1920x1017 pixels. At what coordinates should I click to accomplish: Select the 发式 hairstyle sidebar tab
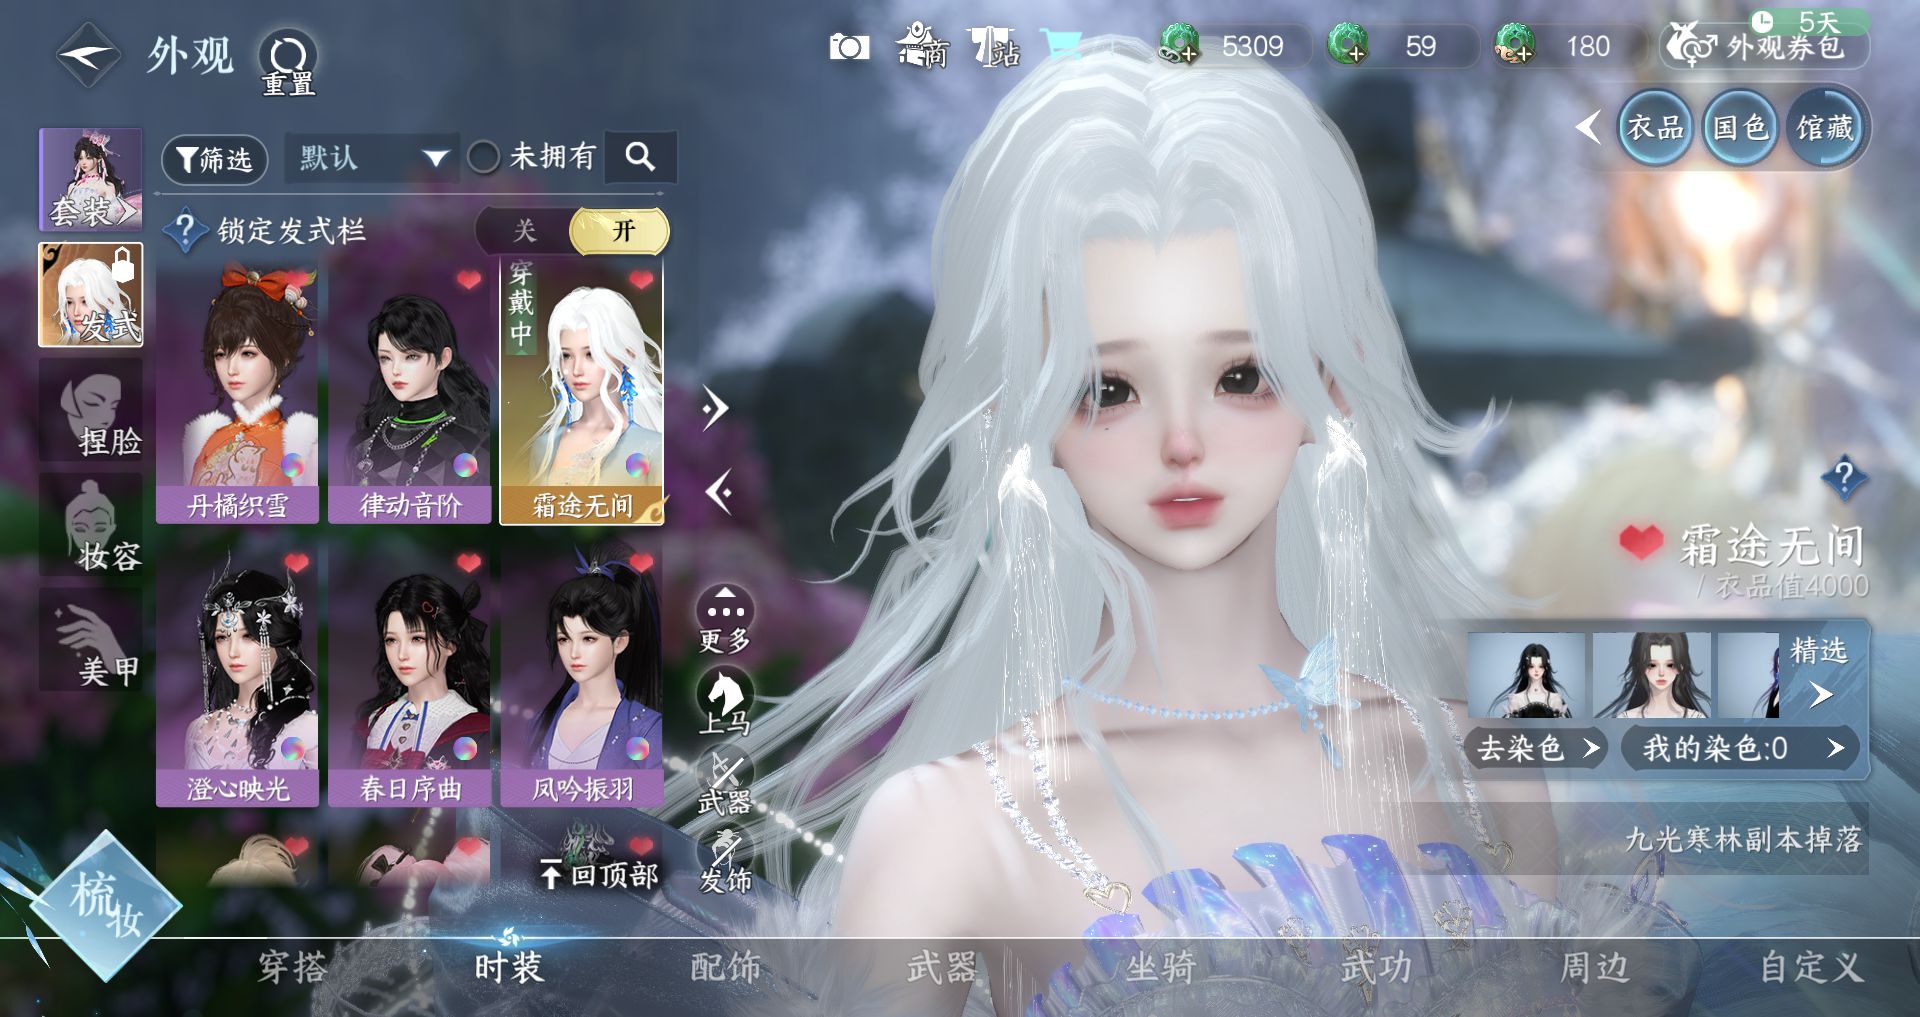coord(91,295)
